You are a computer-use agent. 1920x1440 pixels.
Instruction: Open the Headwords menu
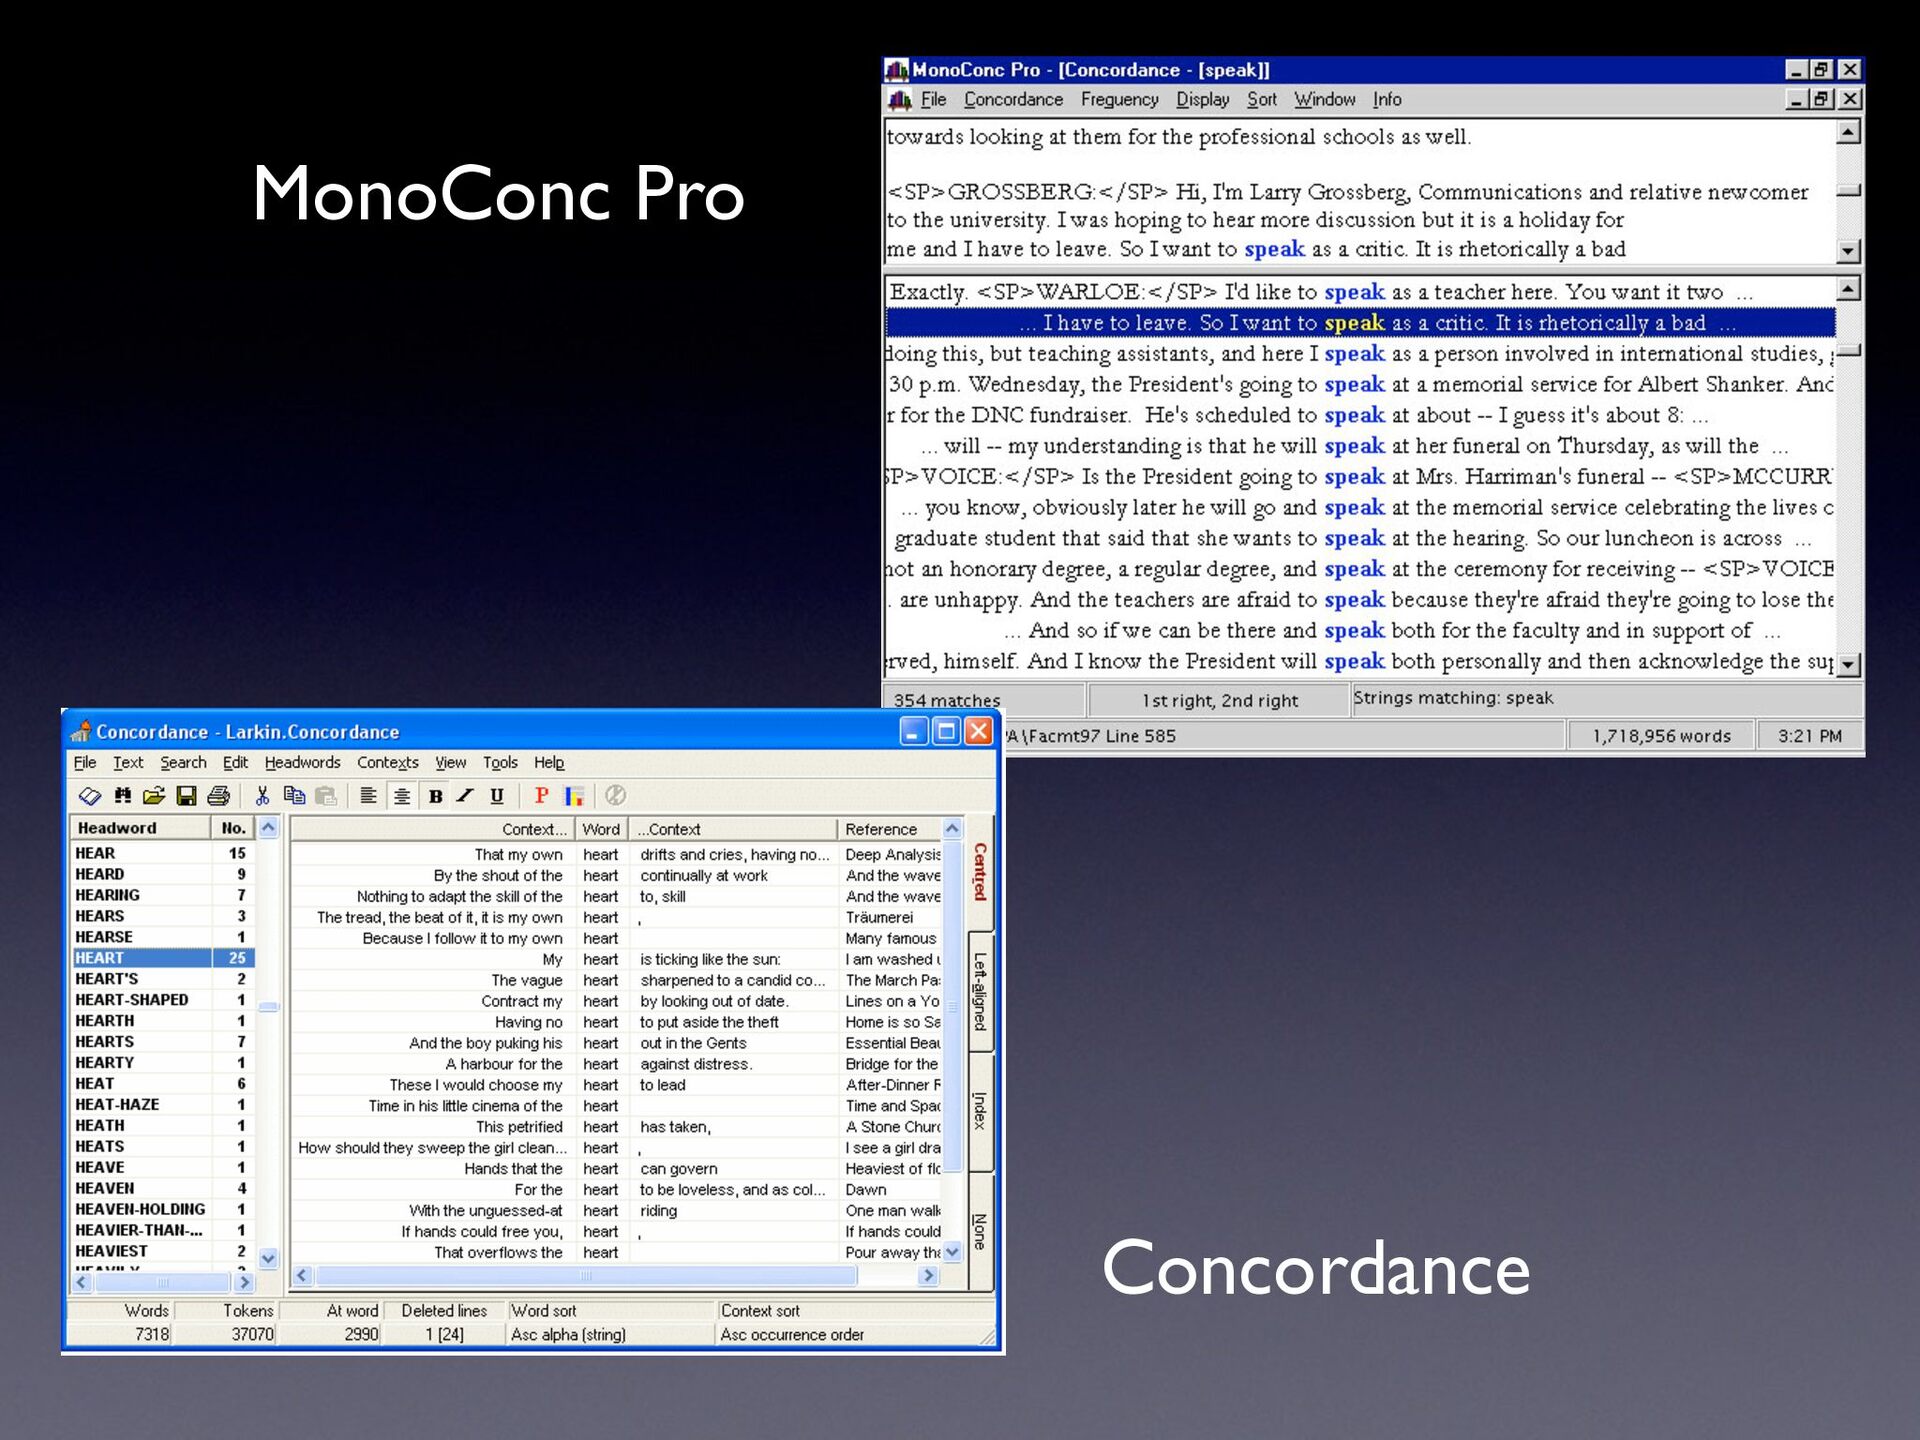[x=302, y=762]
